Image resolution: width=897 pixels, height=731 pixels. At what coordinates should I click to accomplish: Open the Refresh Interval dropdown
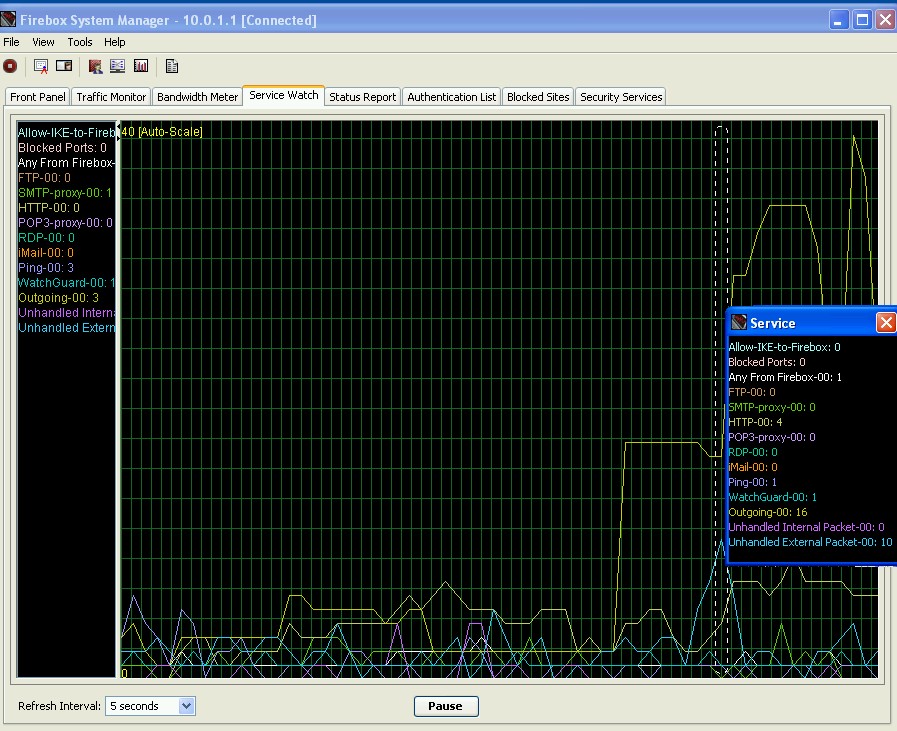coord(186,706)
